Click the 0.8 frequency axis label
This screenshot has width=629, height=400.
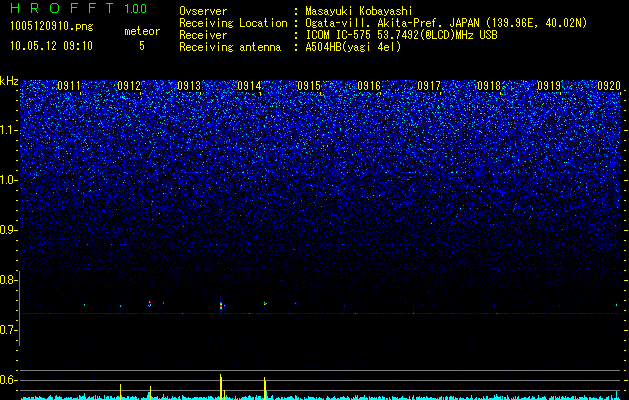pyautogui.click(x=8, y=280)
